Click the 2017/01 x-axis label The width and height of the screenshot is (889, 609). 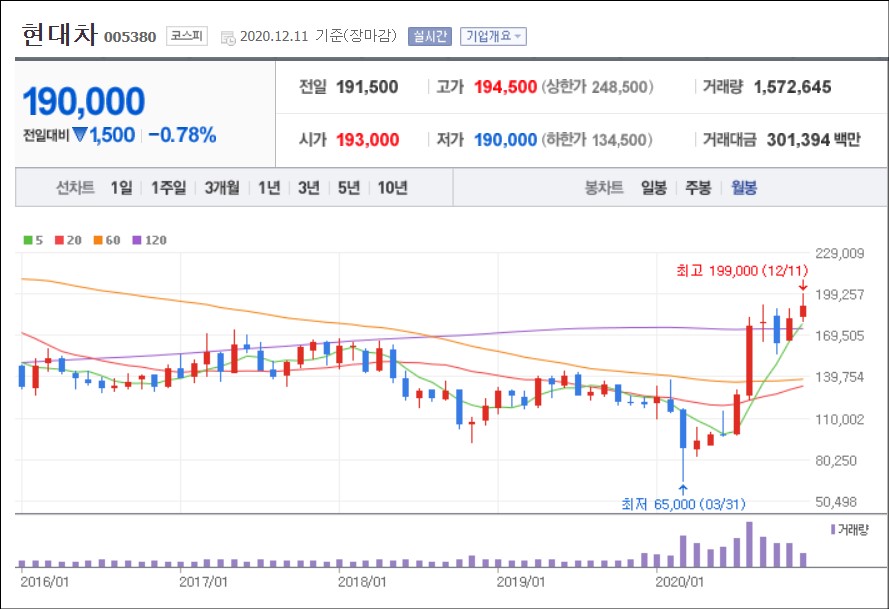pos(203,582)
